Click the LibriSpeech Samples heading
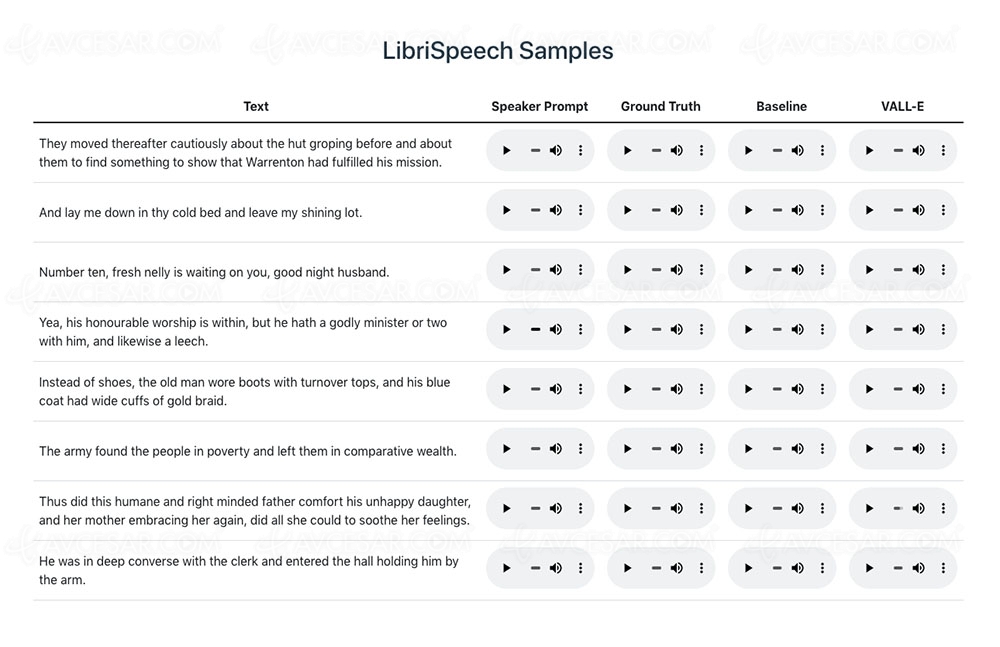 coord(498,52)
